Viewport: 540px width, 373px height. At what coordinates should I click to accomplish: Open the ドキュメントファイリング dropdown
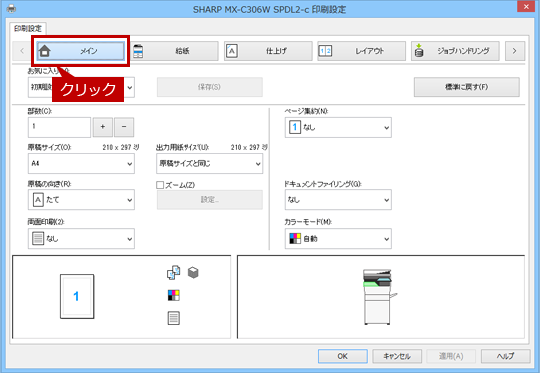coord(338,200)
